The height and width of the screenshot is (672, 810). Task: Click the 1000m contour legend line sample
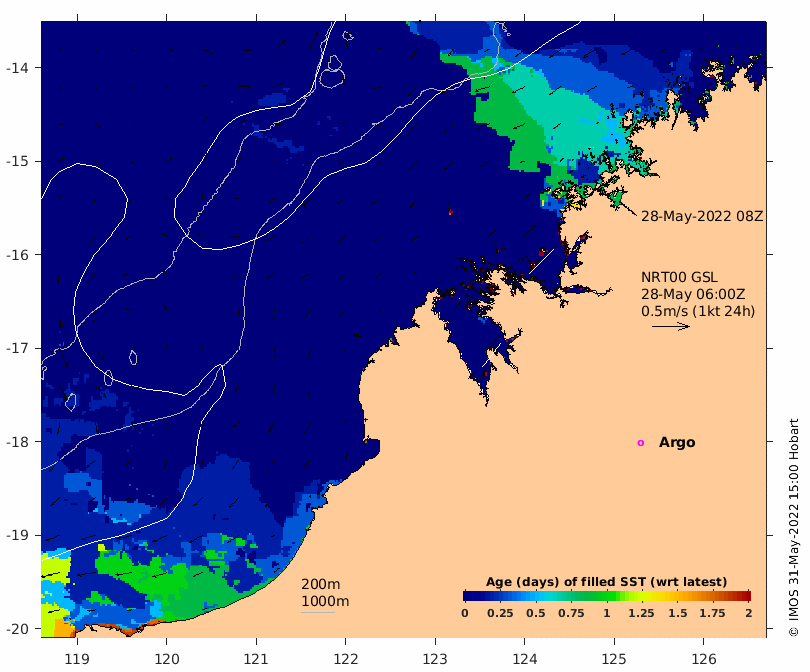[x=318, y=613]
